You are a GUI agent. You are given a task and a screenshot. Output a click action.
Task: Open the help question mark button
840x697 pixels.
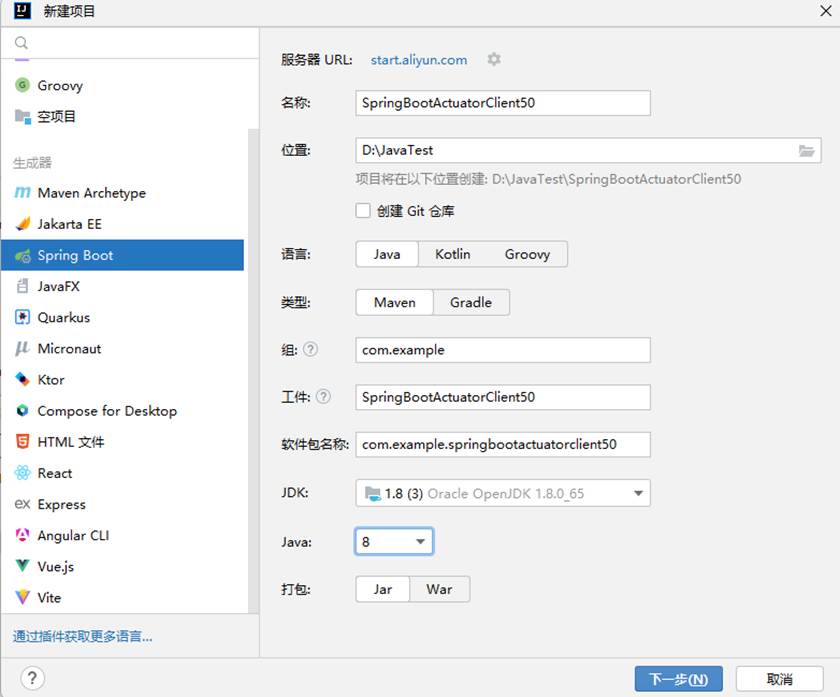(32, 678)
